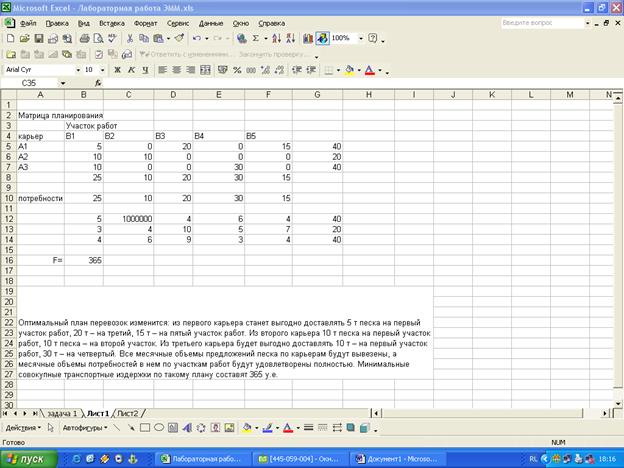
Task: Insert a picture from file
Action: pos(230,428)
